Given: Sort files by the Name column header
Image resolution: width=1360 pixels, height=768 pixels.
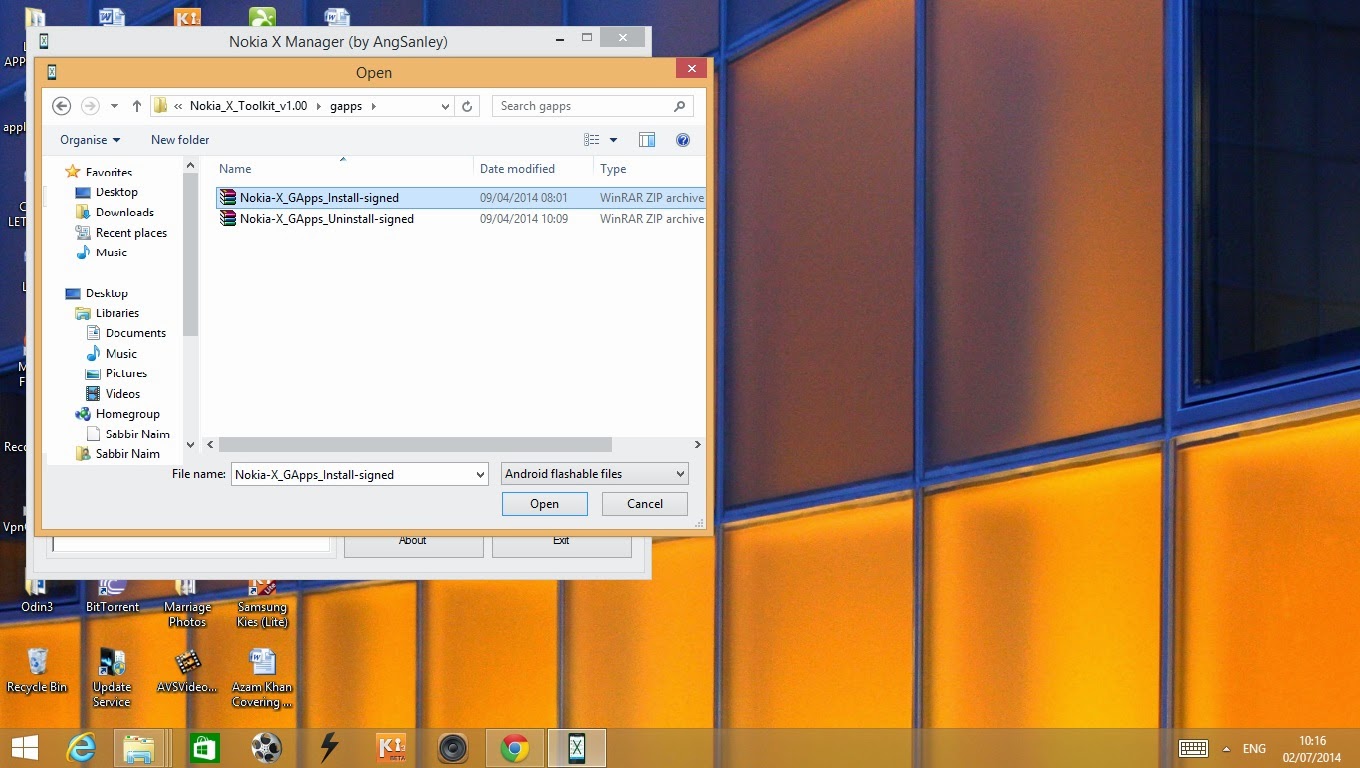Looking at the screenshot, I should (234, 168).
